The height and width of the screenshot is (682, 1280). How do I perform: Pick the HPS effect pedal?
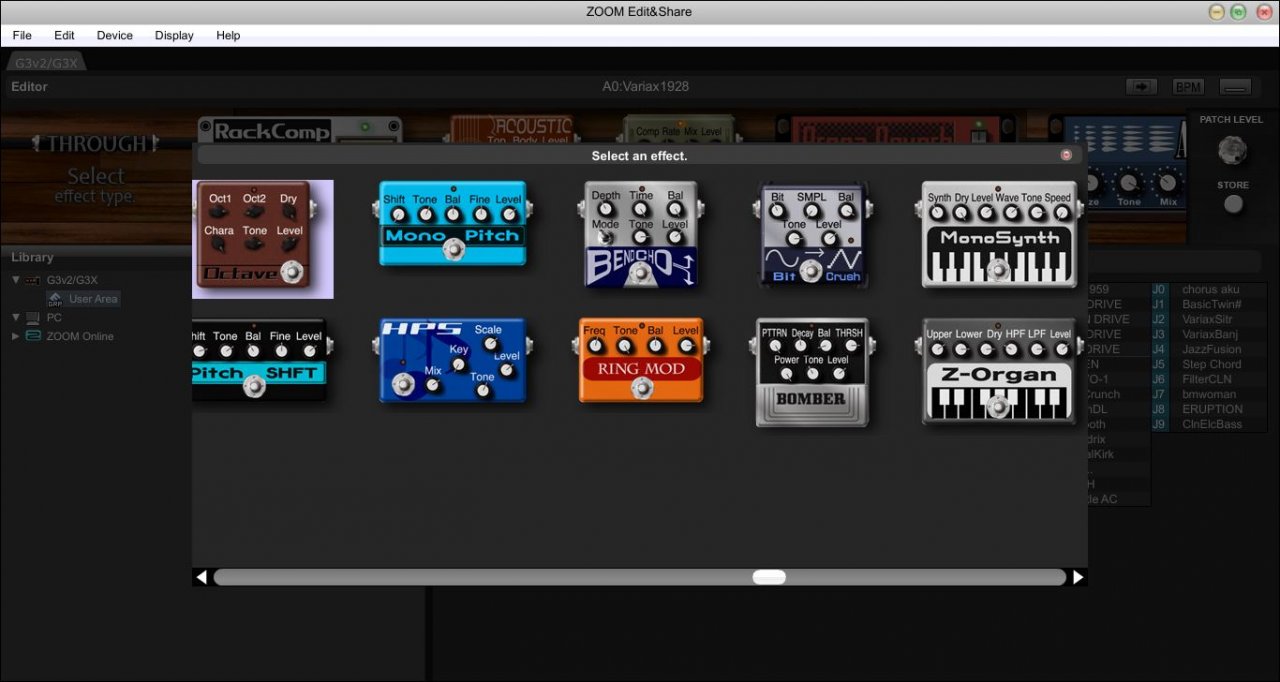[453, 360]
